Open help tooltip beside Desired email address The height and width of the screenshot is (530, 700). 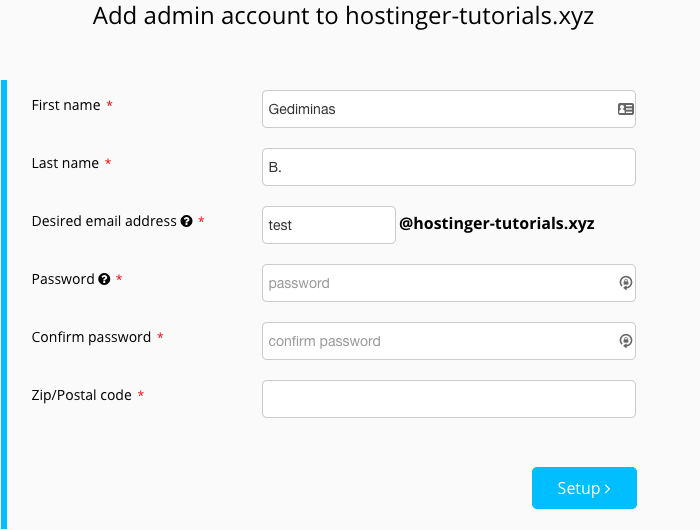coord(187,221)
